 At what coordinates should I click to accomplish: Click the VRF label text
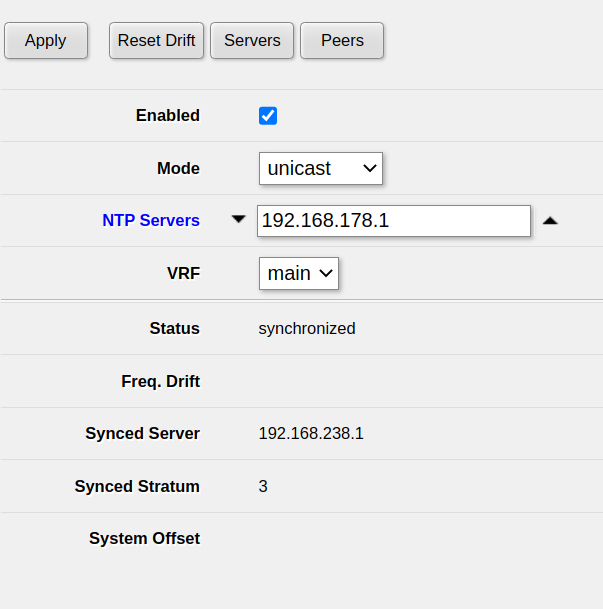(x=184, y=273)
